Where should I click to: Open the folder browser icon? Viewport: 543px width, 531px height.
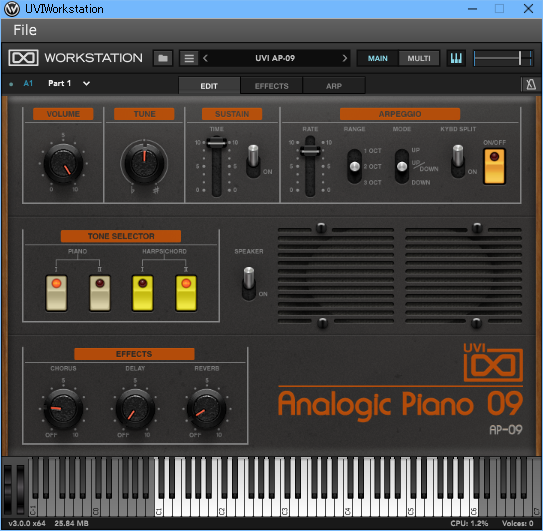163,58
